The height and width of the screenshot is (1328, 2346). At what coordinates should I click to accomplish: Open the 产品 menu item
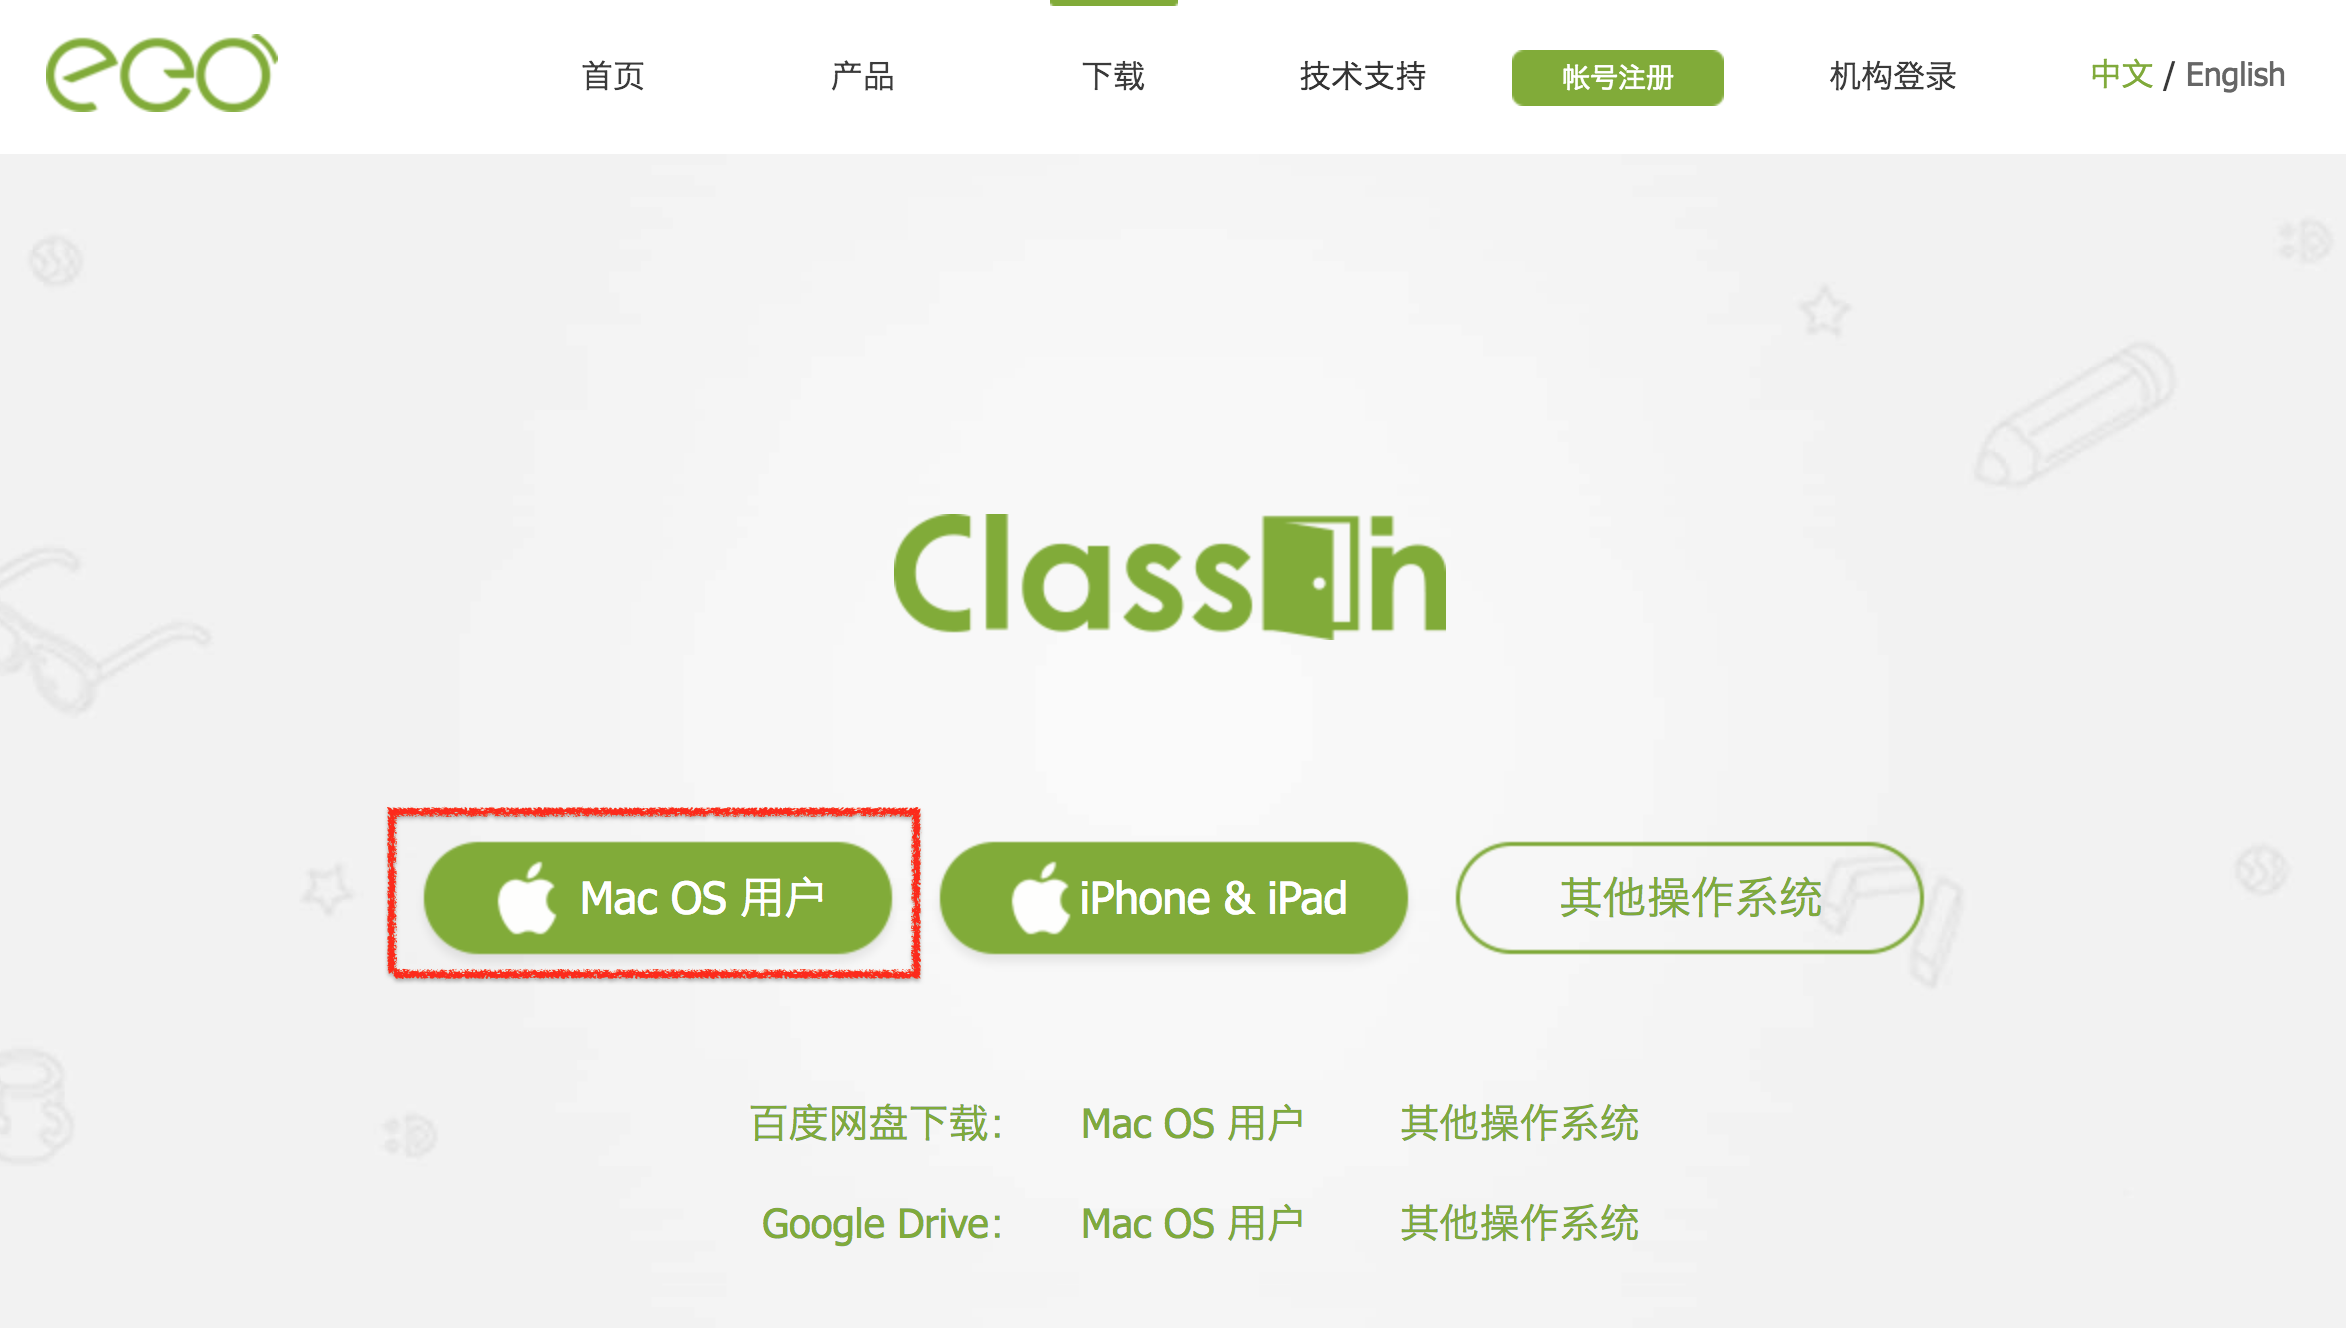pos(862,76)
